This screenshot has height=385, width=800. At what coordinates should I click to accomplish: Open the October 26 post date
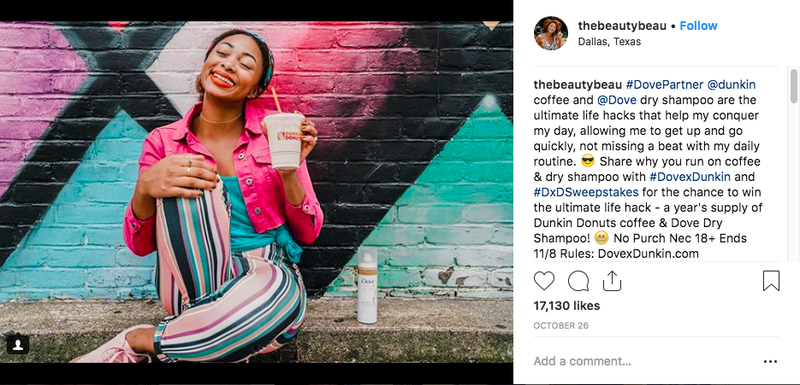click(561, 325)
